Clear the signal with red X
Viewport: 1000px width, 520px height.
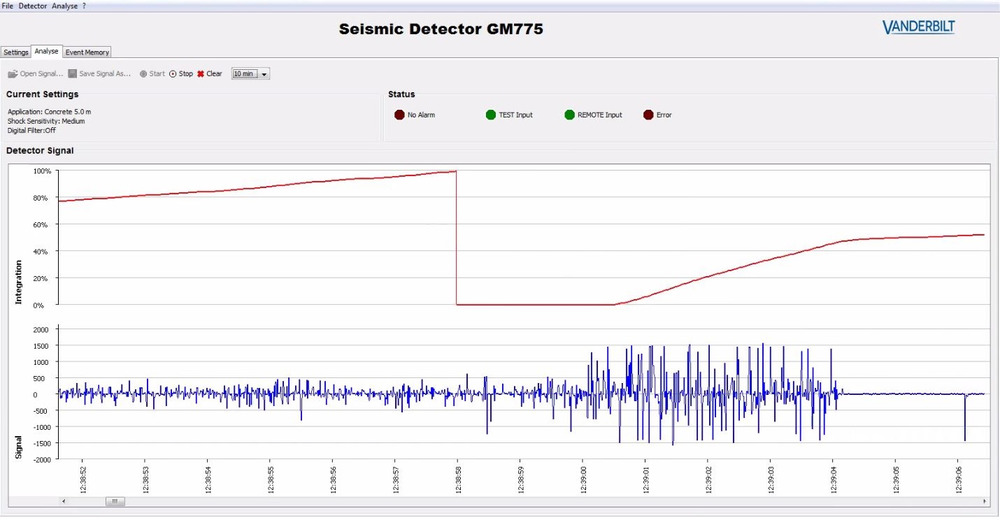(x=210, y=74)
